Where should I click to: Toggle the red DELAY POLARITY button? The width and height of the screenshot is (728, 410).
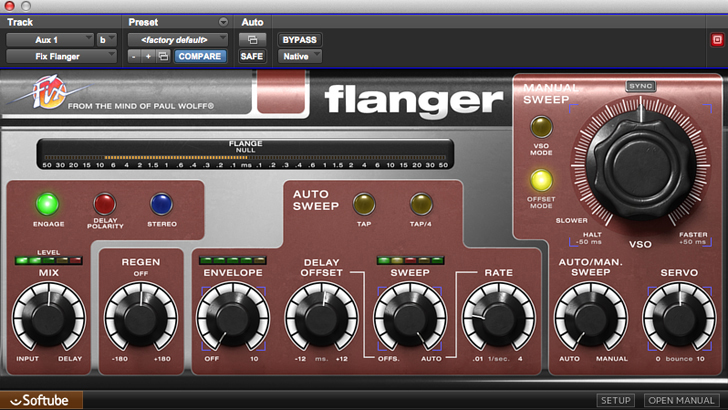pos(104,204)
